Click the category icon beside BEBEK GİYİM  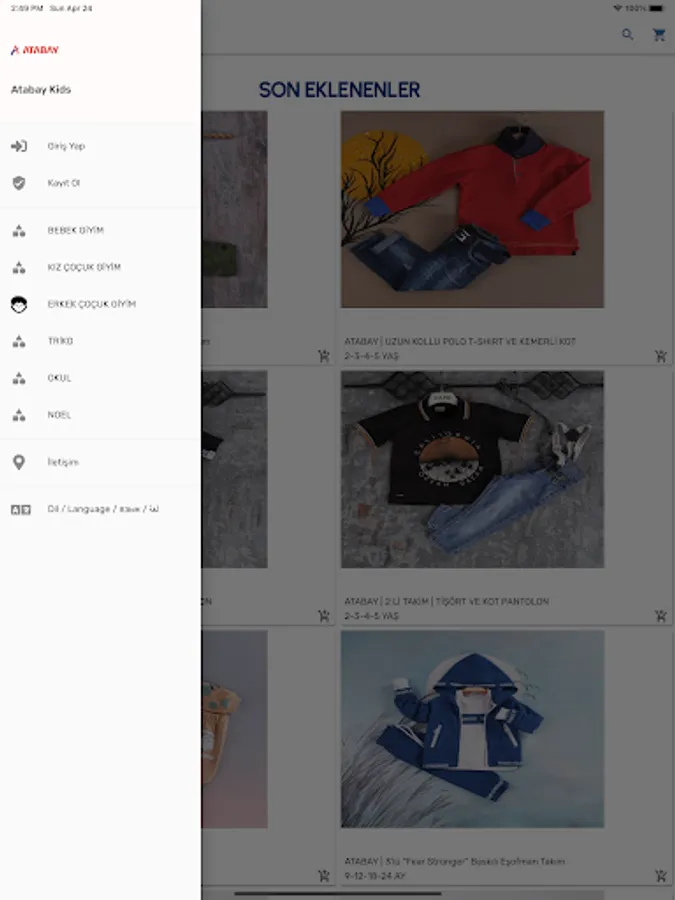point(19,230)
